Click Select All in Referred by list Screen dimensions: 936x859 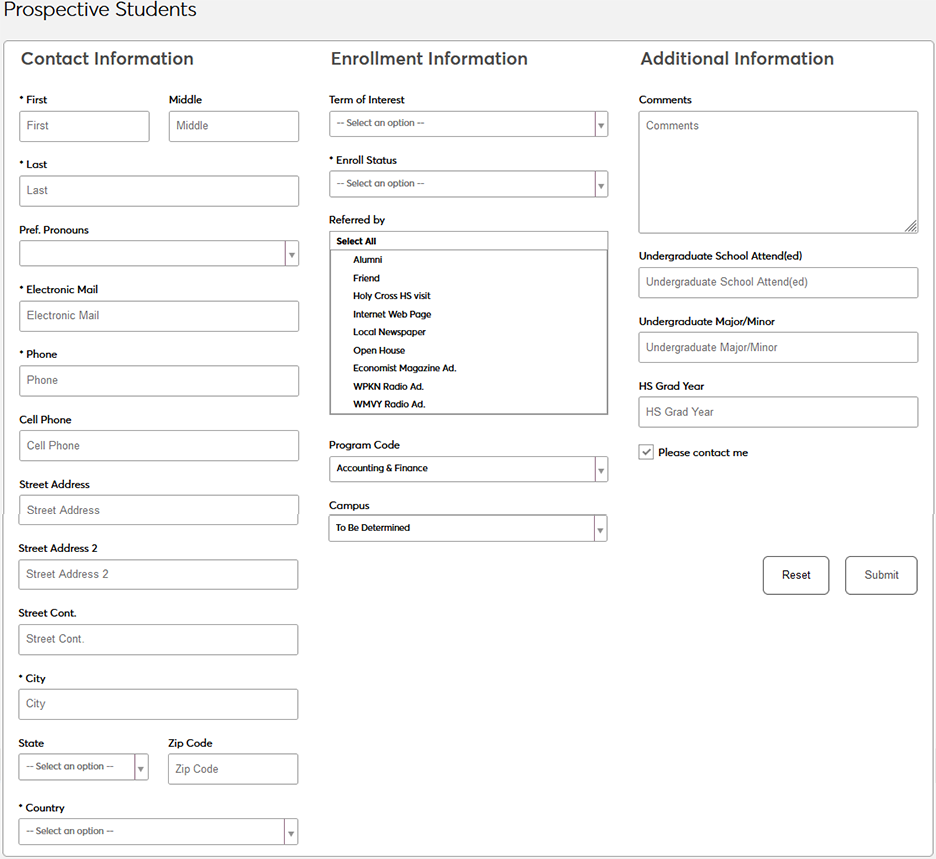(356, 241)
